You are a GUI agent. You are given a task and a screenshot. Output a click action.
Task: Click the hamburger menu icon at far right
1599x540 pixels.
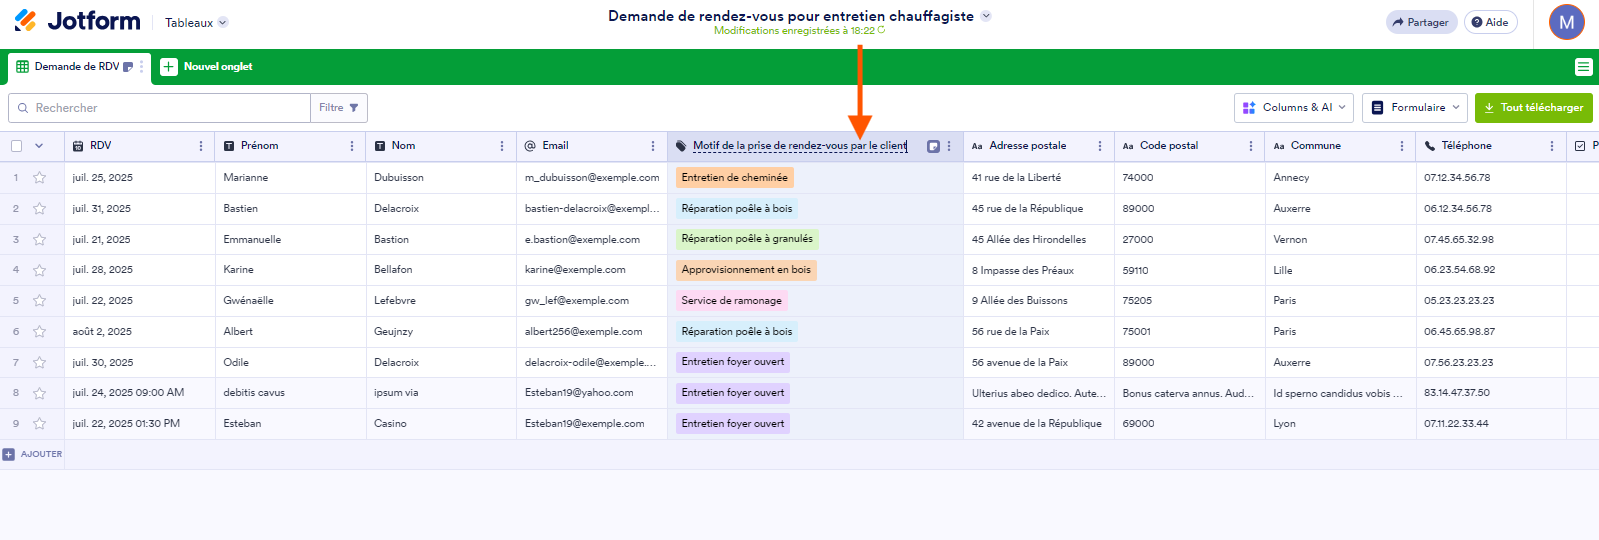(x=1583, y=67)
